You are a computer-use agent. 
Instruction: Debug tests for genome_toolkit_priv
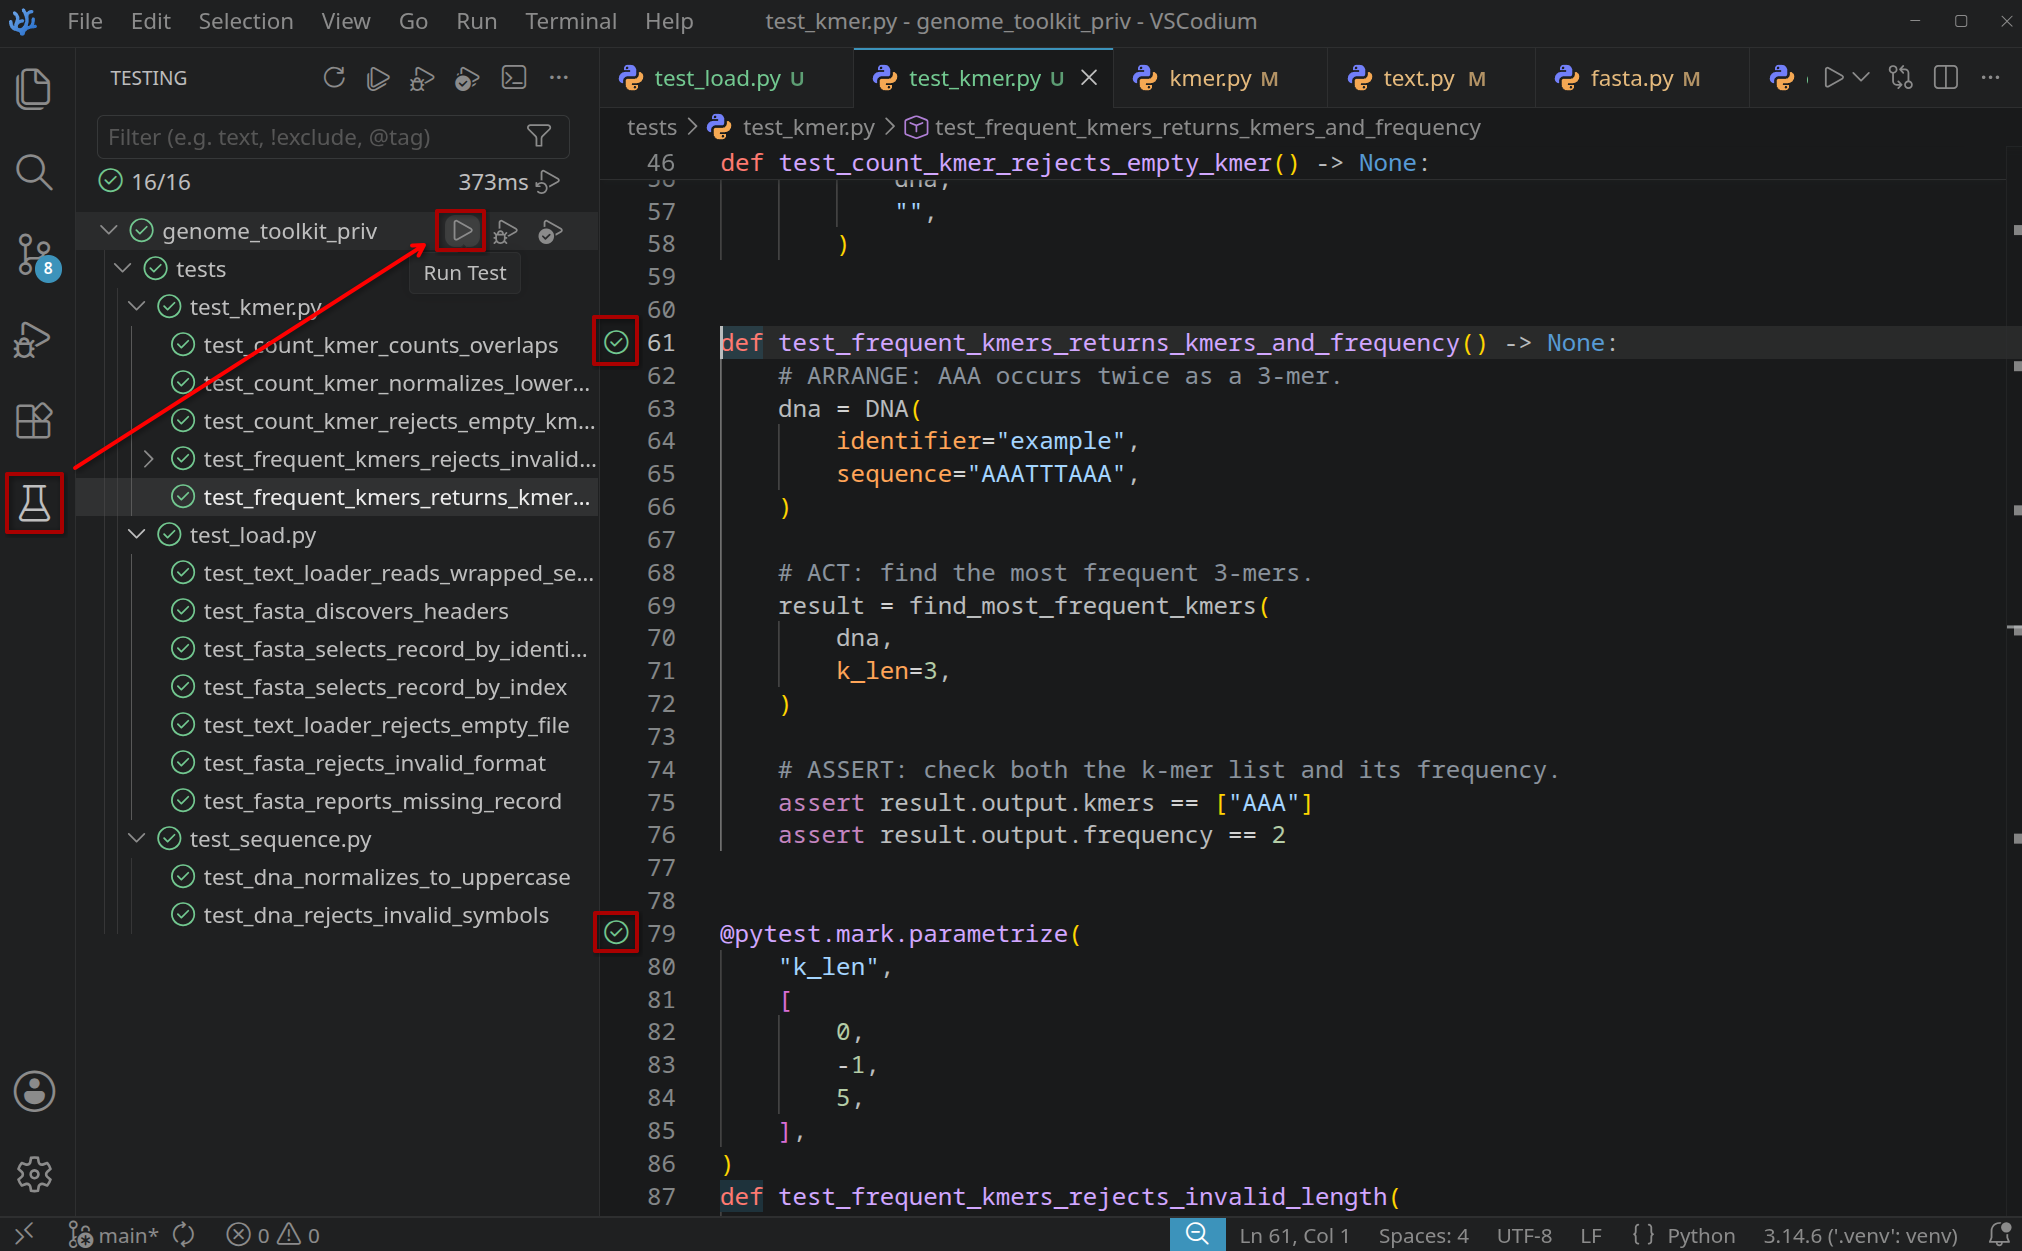(505, 232)
